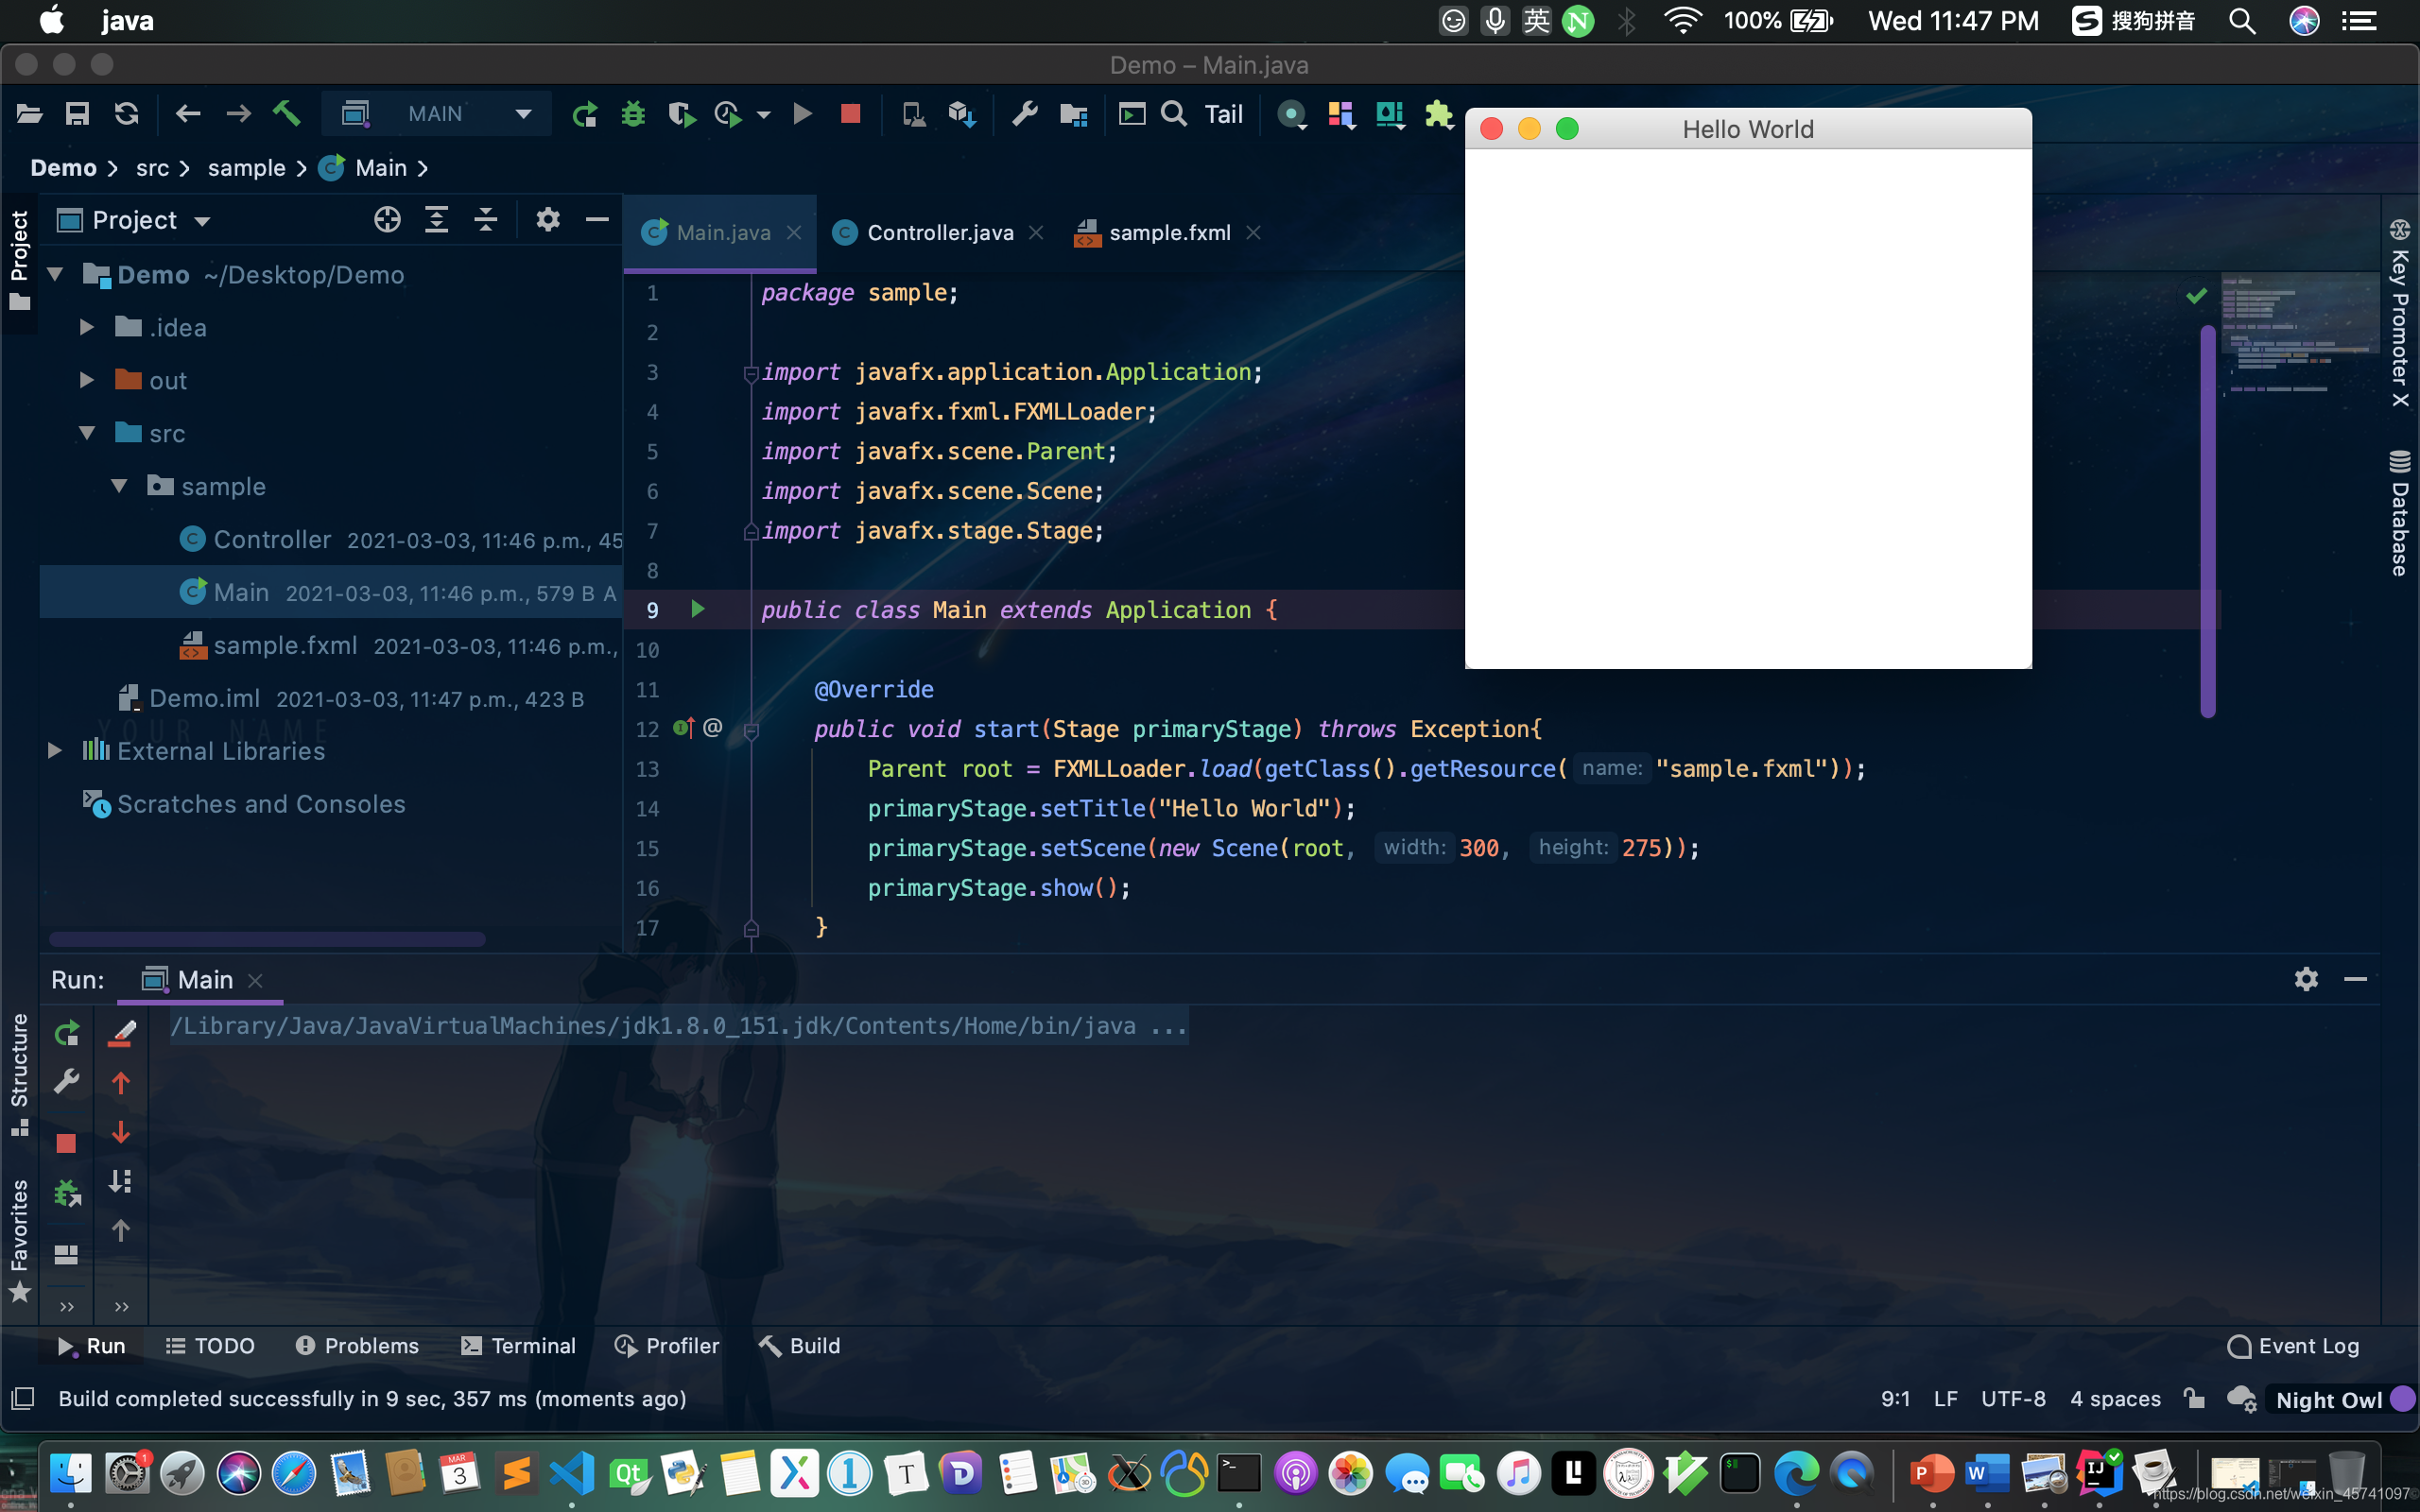Toggle the read-only lock in the status bar

(x=2195, y=1399)
